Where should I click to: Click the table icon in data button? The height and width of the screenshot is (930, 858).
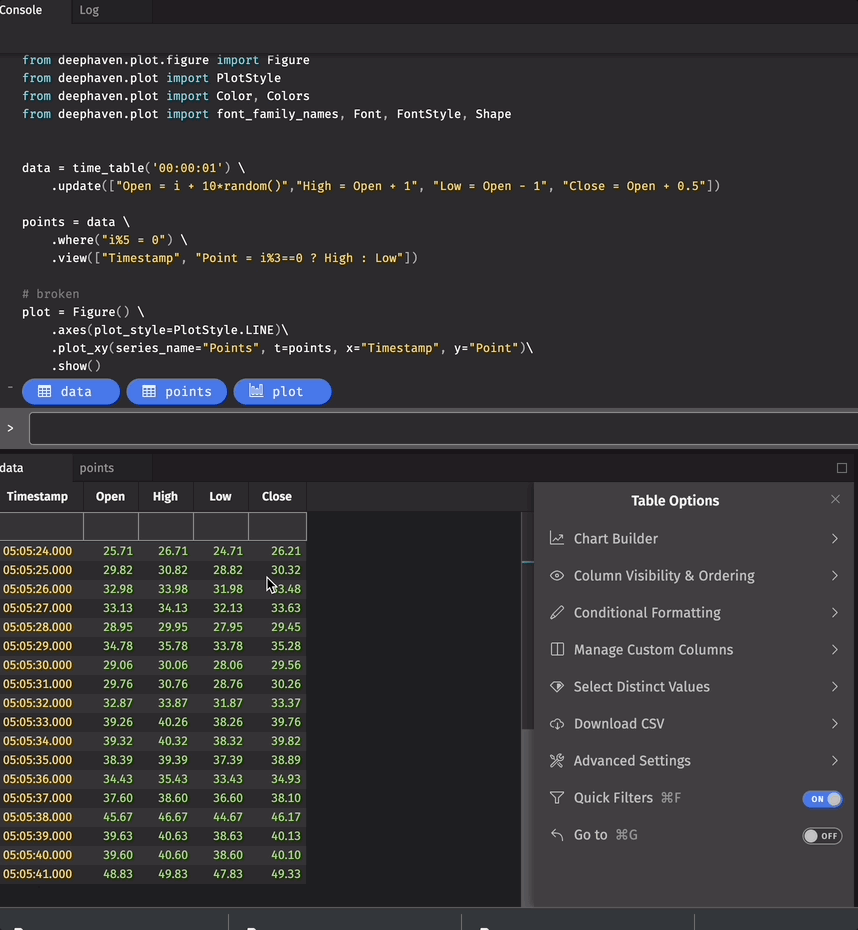click(x=44, y=391)
